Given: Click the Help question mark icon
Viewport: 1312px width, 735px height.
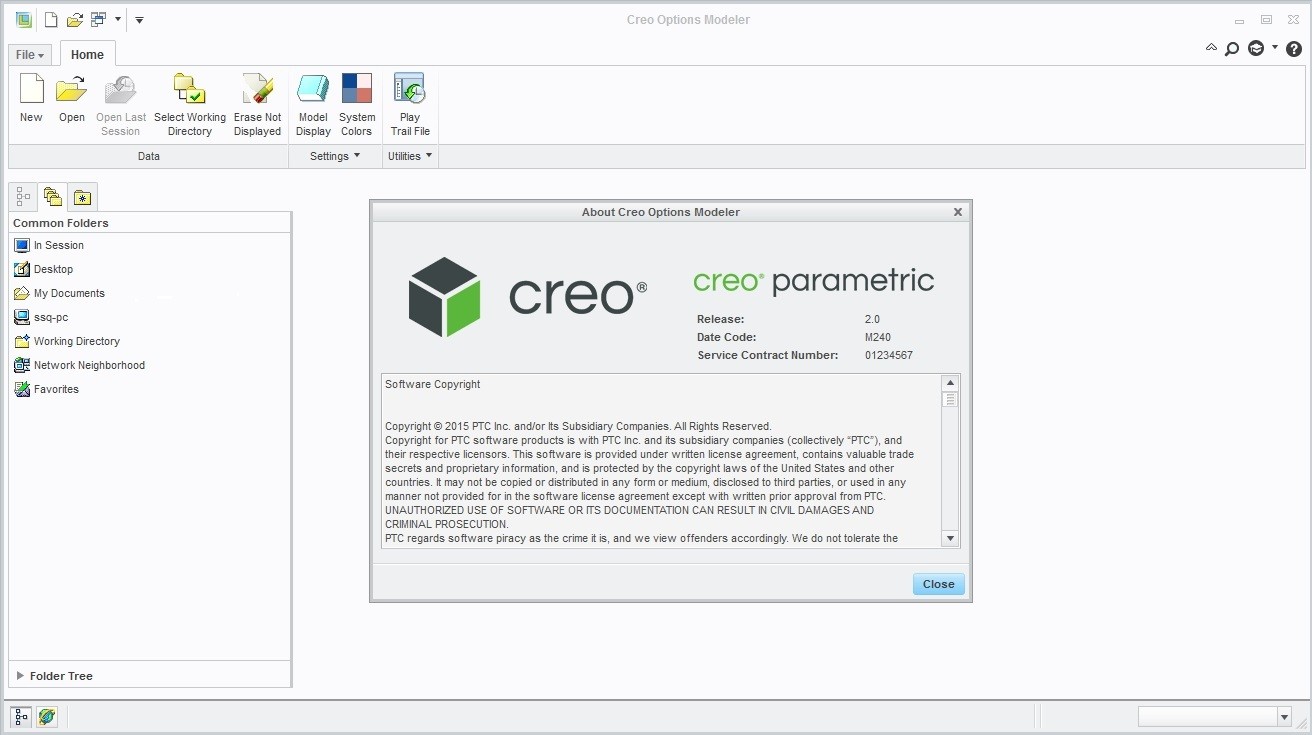Looking at the screenshot, I should coord(1294,48).
